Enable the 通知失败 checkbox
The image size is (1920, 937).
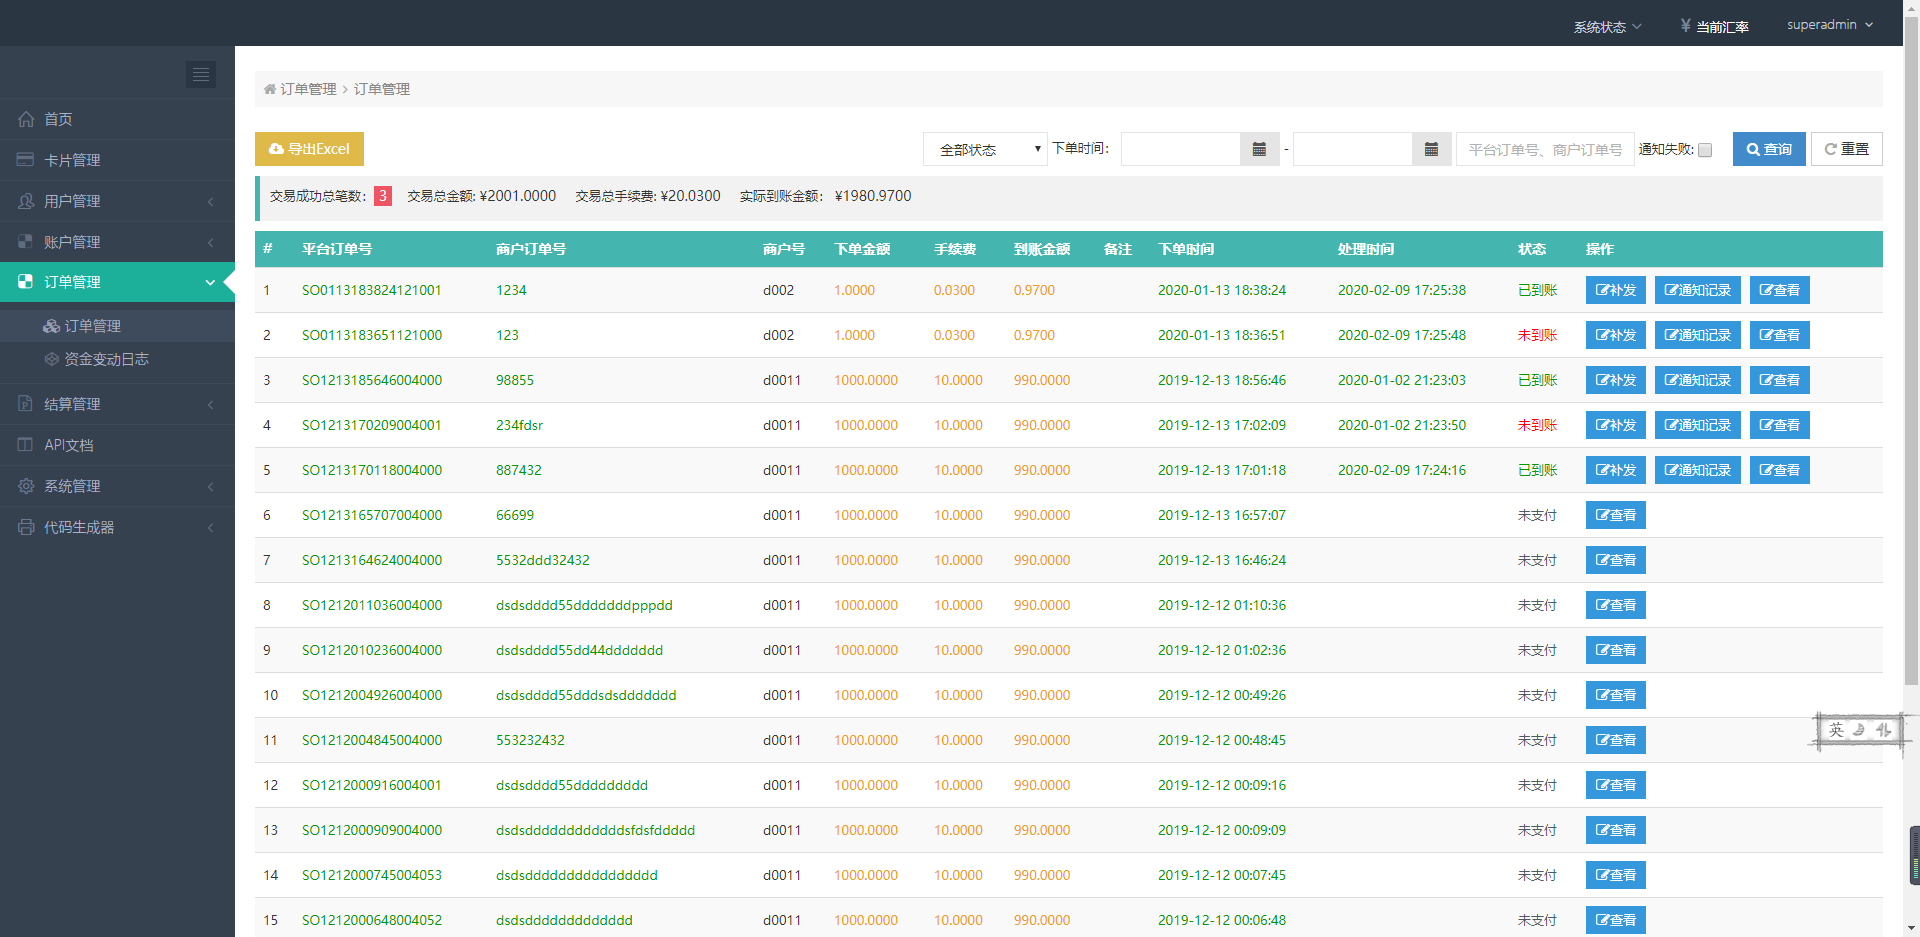click(1705, 150)
